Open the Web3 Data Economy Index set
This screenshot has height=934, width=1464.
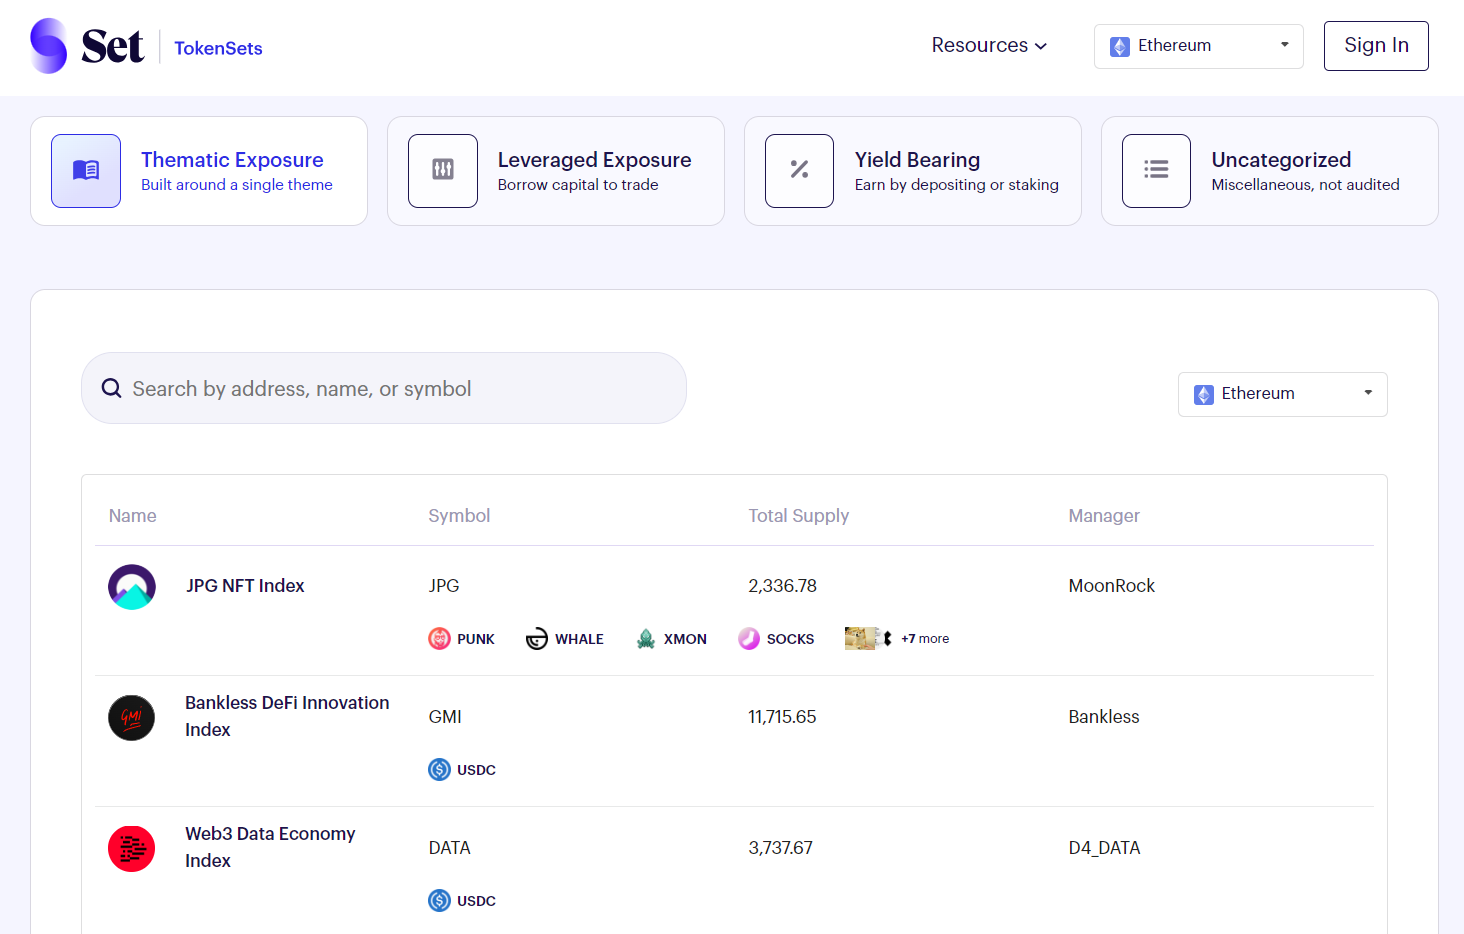click(270, 847)
